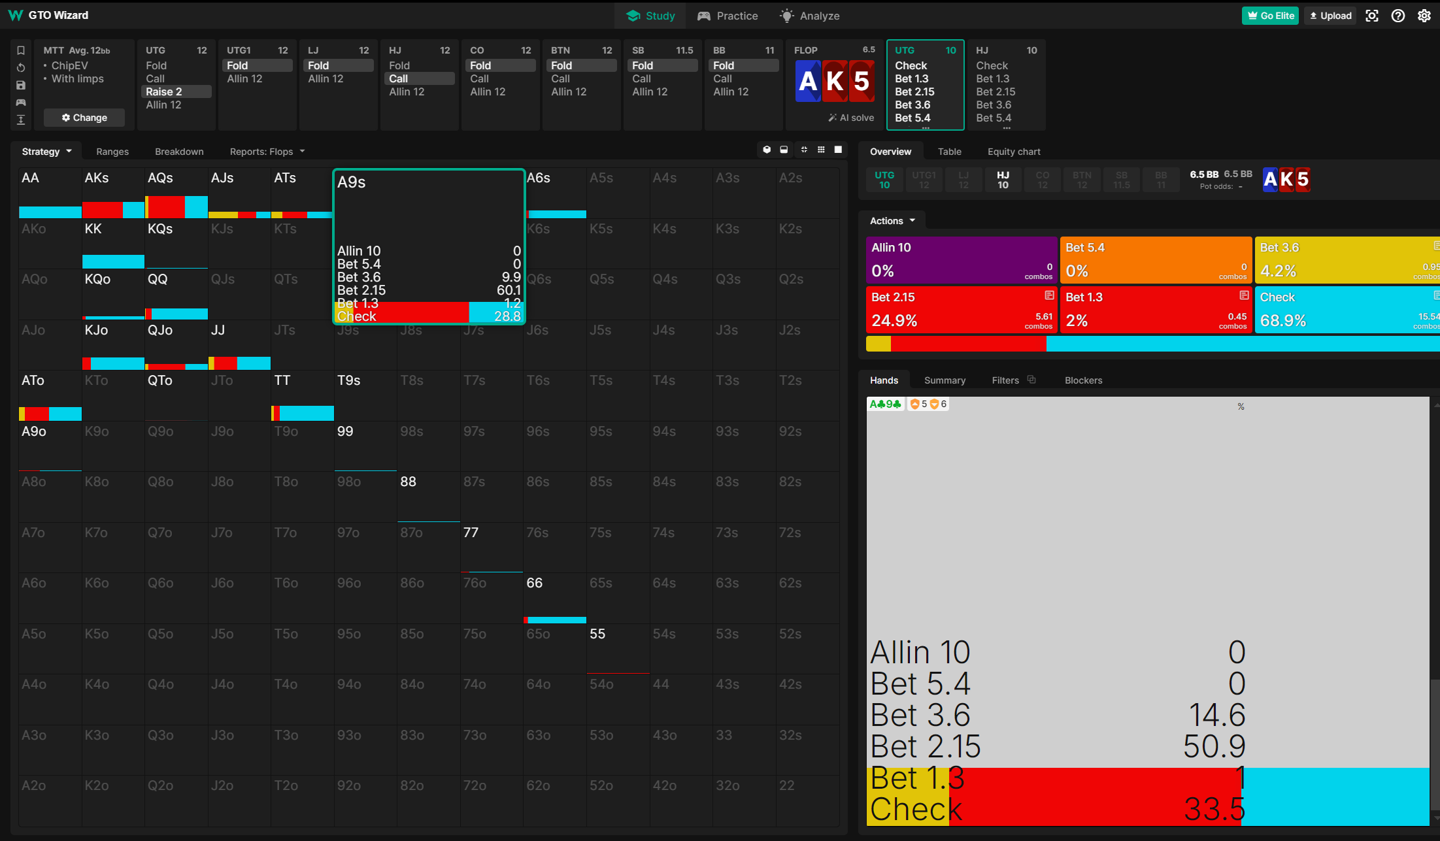Click the reset arrow icon in sidebar
Screen dimensions: 1440x841
[x=21, y=68]
